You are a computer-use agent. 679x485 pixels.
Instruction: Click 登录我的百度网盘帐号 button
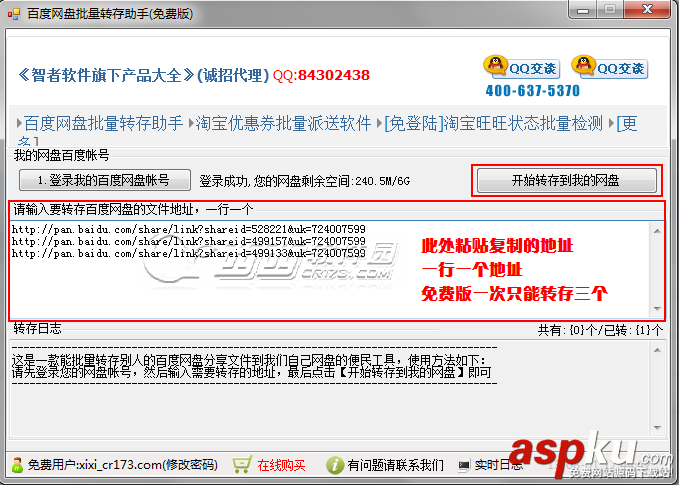pos(105,180)
